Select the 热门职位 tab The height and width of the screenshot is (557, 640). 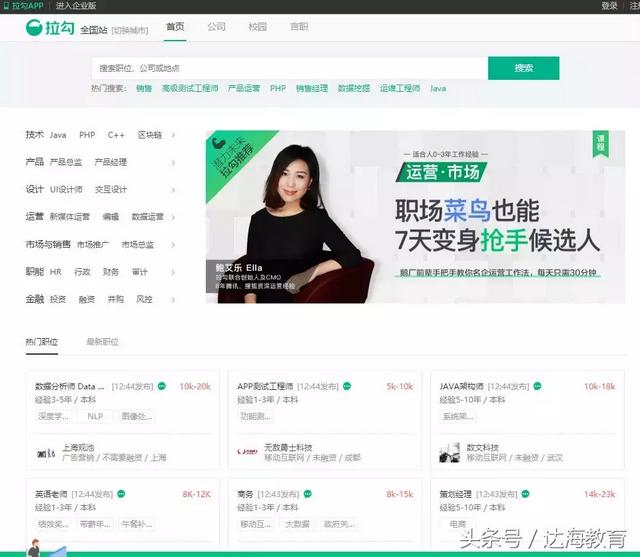(42, 342)
